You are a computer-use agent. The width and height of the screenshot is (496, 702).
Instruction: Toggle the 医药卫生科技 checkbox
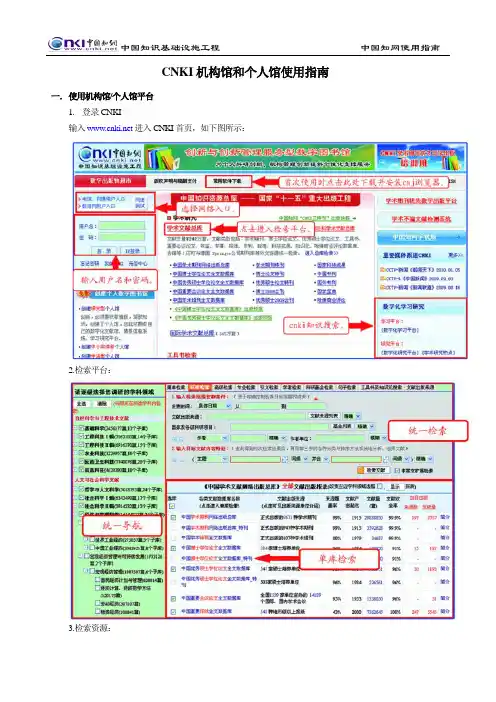coord(81,462)
